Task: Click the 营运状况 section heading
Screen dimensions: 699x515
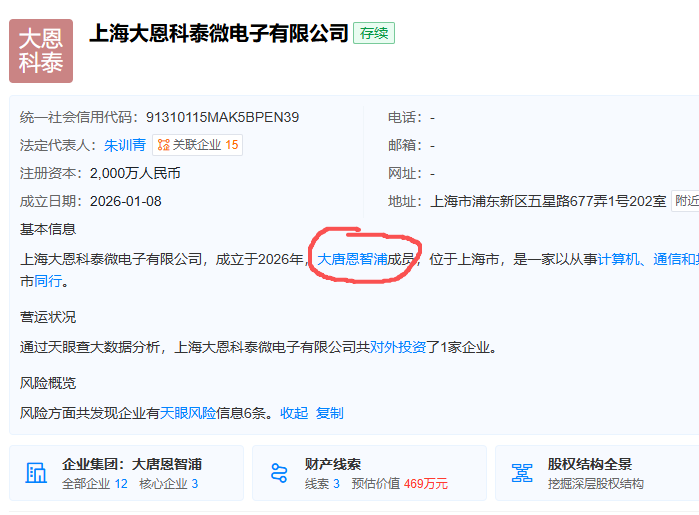Action: [x=48, y=317]
